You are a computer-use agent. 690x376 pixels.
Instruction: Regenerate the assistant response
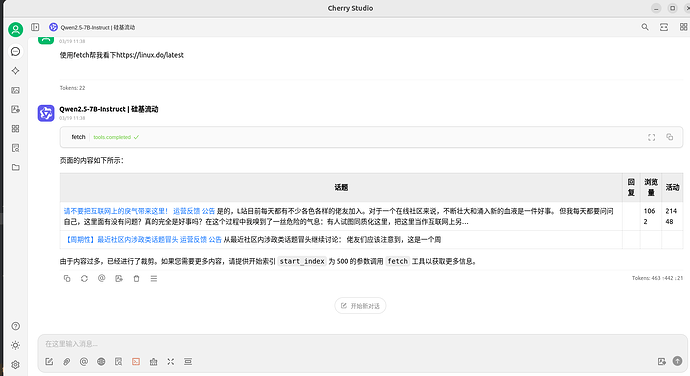pyautogui.click(x=84, y=278)
